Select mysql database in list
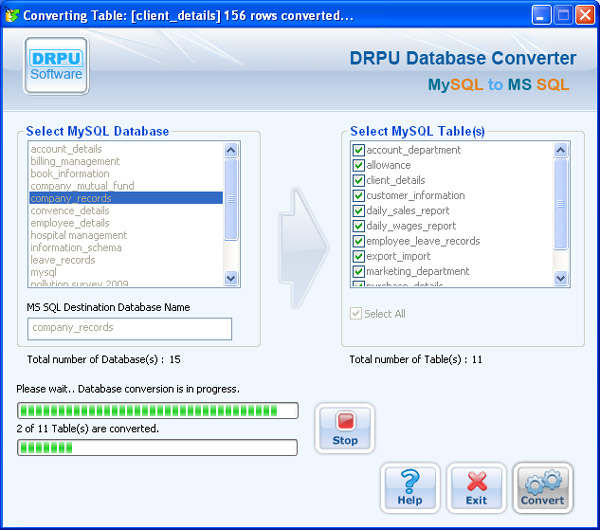 [x=126, y=272]
